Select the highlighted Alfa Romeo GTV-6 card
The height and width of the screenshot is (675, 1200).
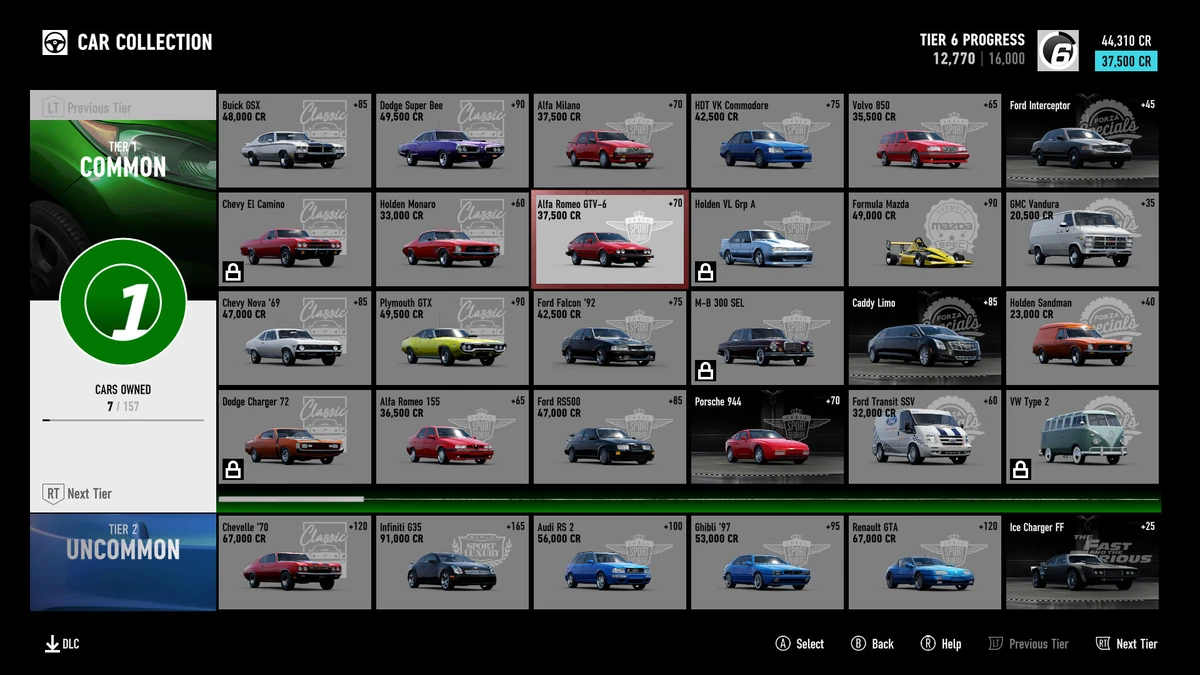point(609,239)
